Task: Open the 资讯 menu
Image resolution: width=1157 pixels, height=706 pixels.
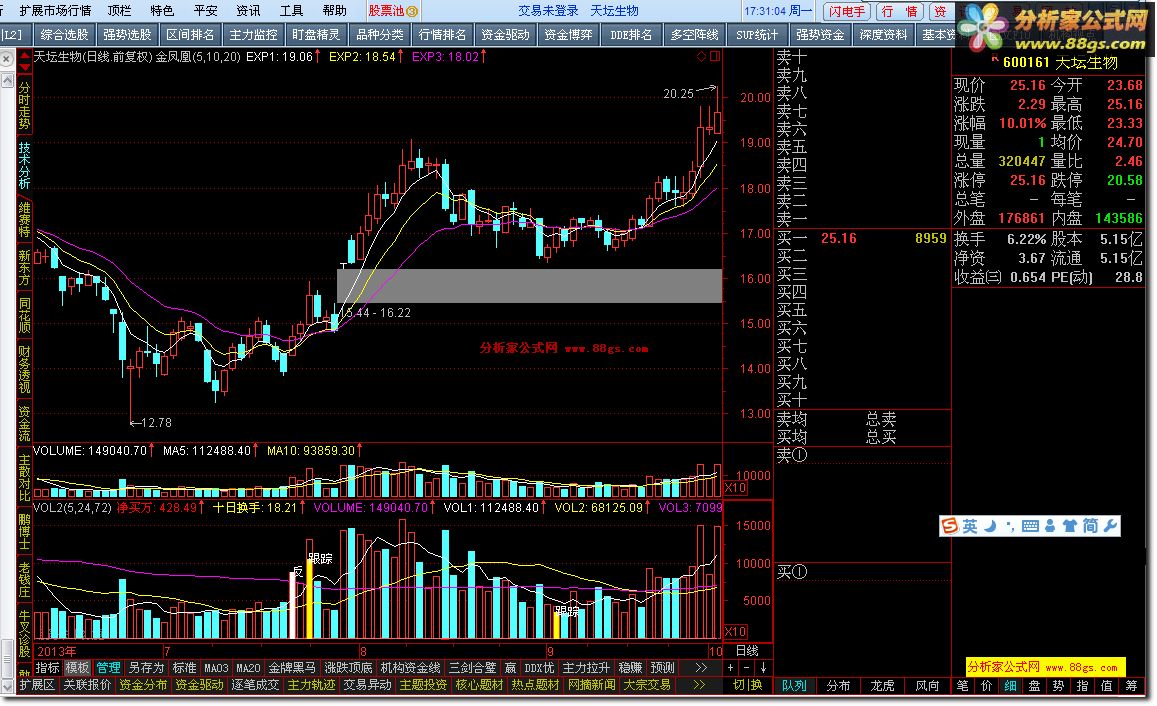Action: tap(248, 10)
